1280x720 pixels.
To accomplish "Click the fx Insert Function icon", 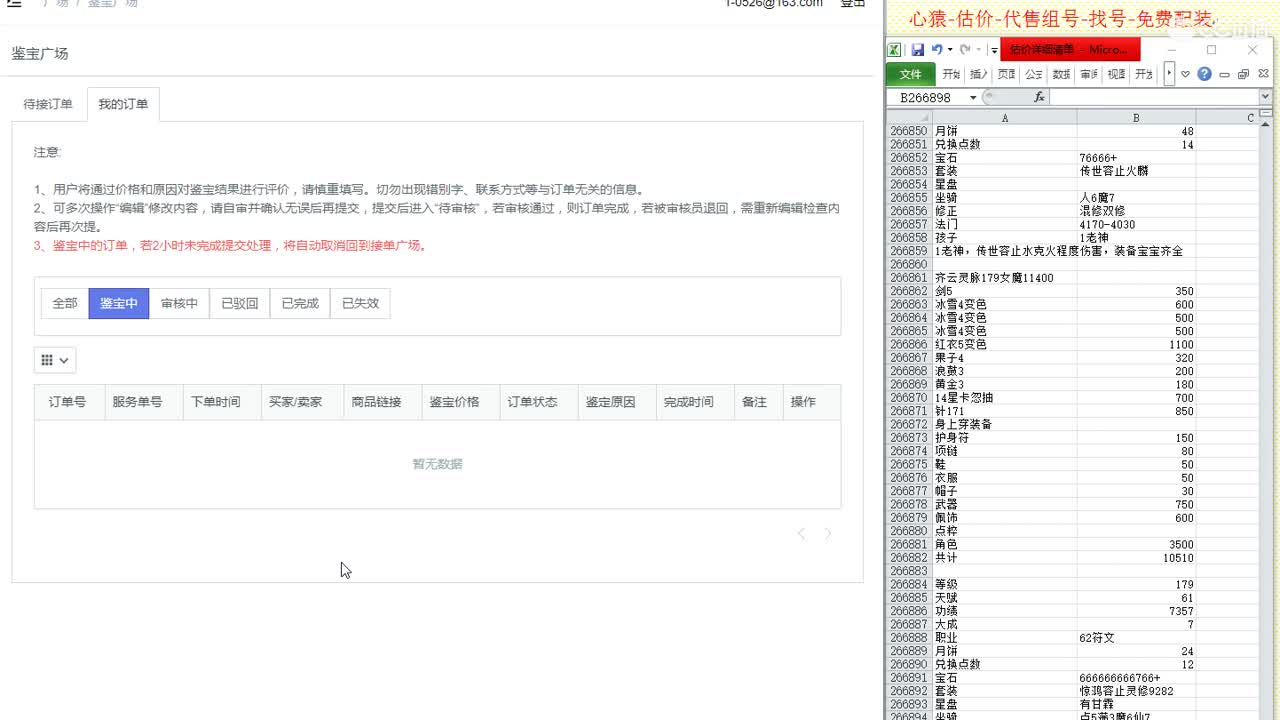I will (x=1039, y=97).
